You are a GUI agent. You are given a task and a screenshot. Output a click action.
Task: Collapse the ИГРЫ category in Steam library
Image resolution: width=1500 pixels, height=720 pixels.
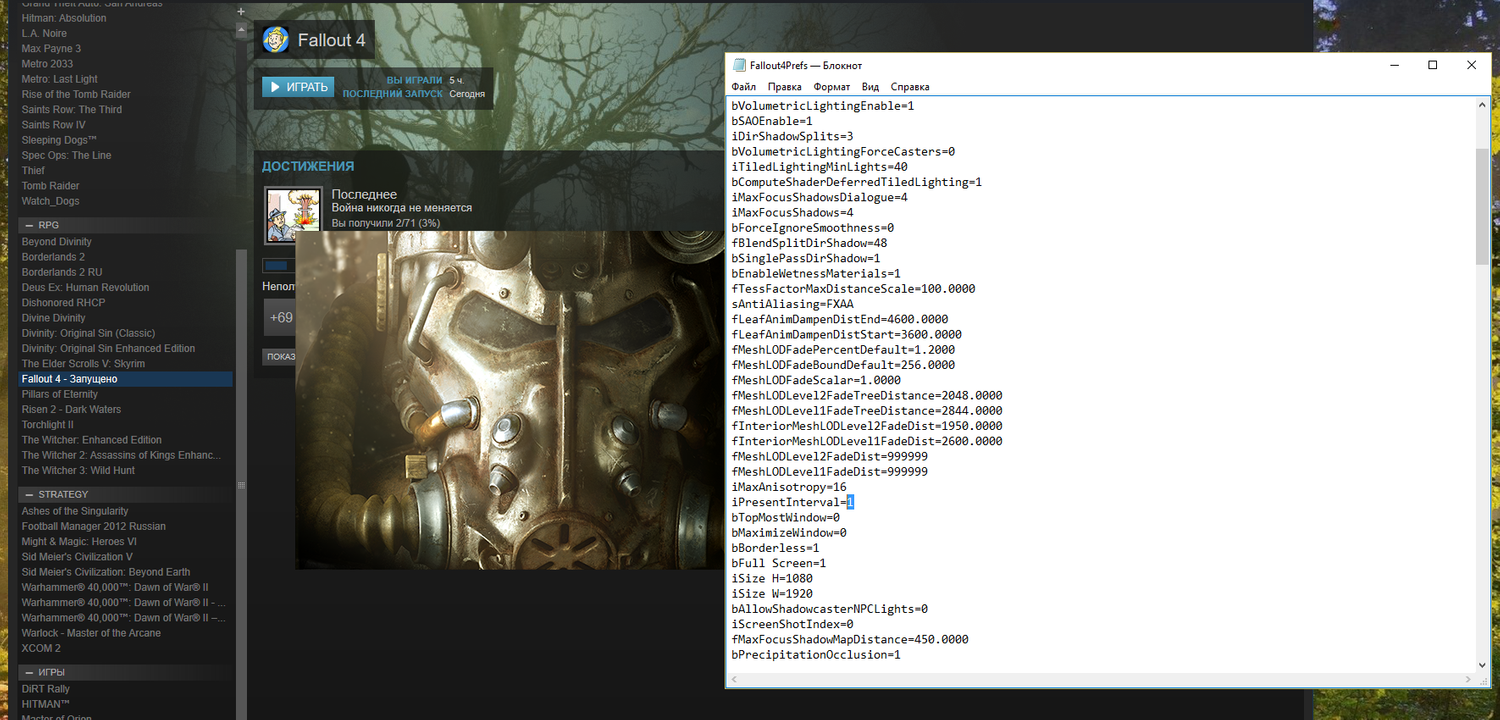[30, 672]
